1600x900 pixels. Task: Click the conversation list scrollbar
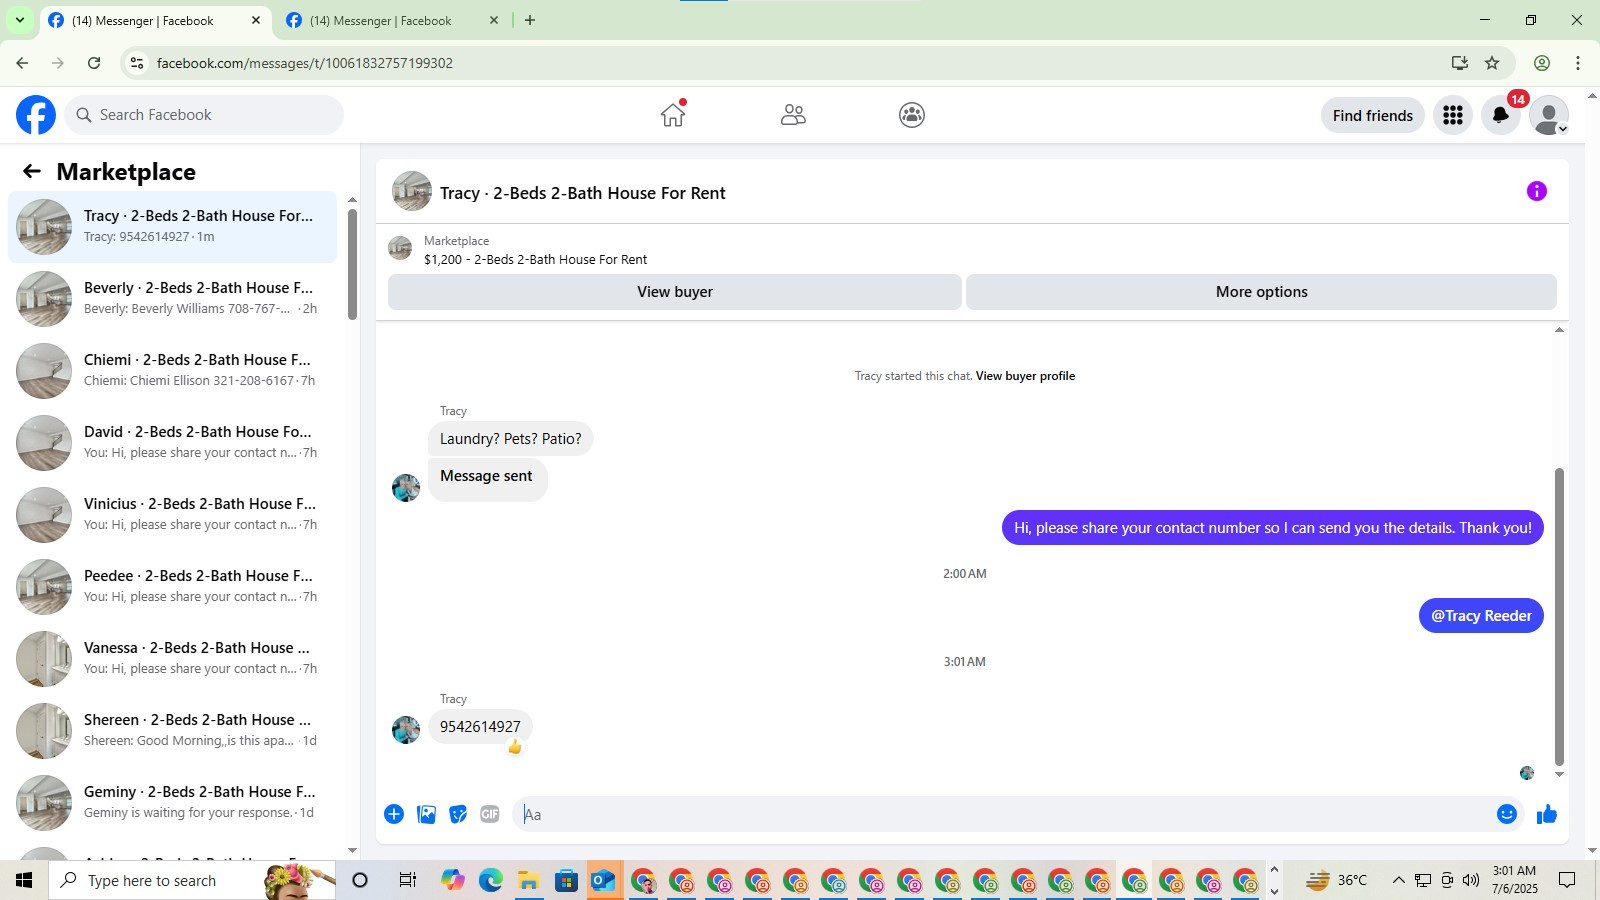coord(352,264)
